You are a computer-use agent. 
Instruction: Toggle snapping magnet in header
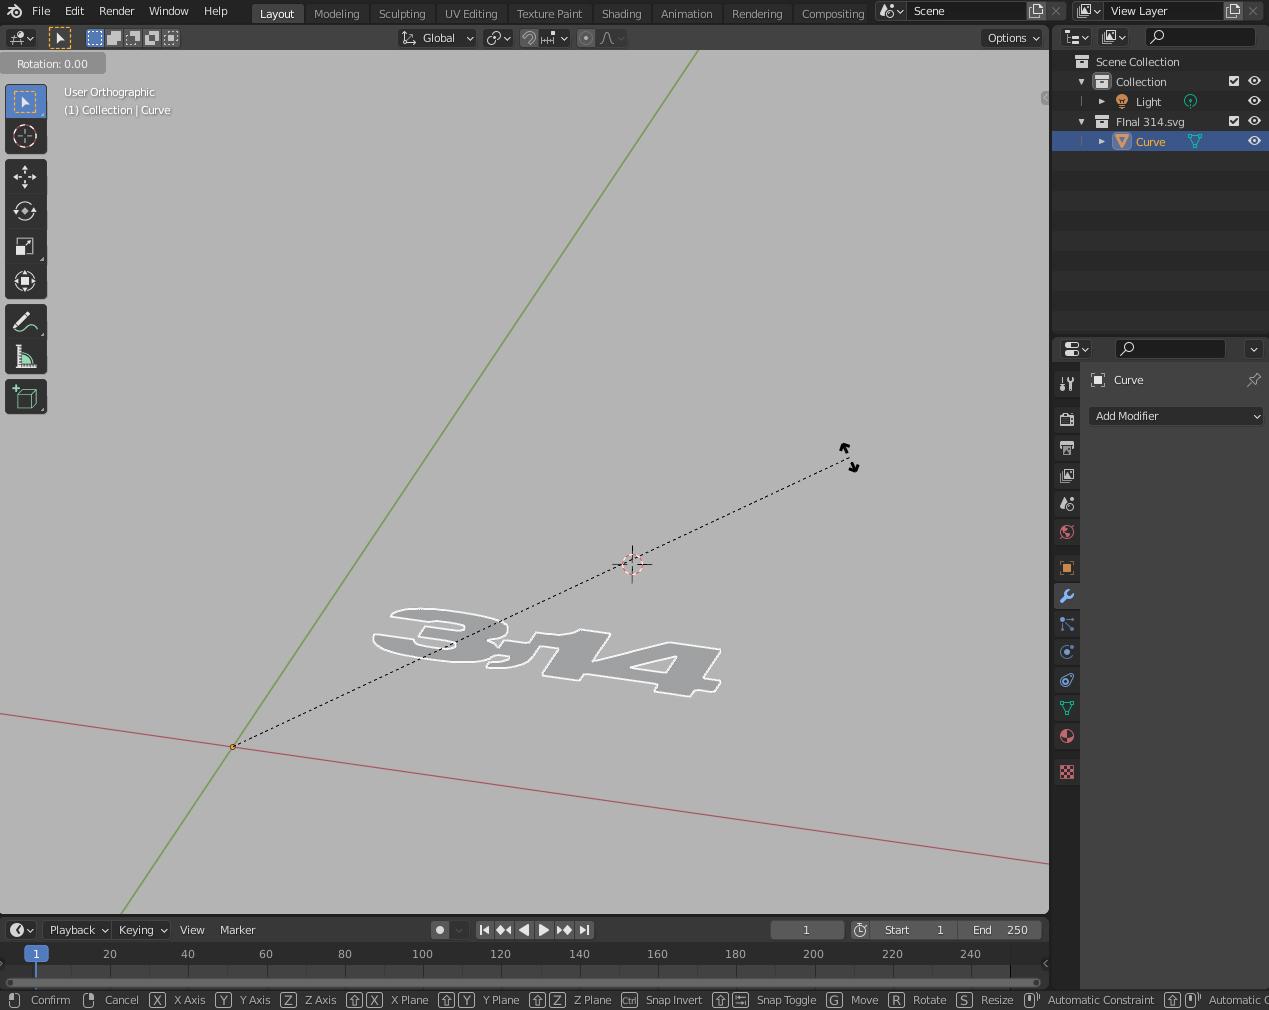tap(529, 38)
